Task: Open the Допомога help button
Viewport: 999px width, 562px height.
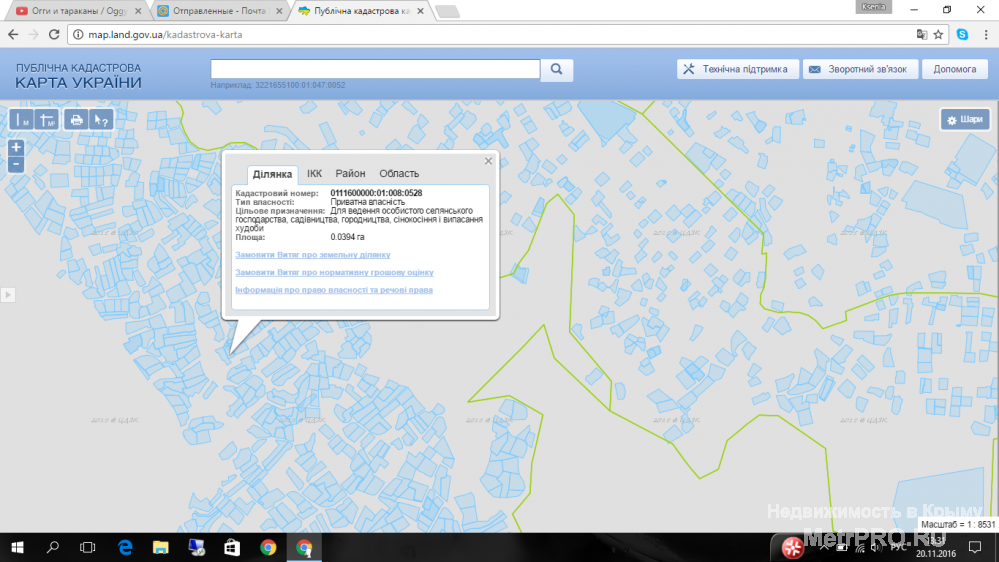Action: coord(954,69)
